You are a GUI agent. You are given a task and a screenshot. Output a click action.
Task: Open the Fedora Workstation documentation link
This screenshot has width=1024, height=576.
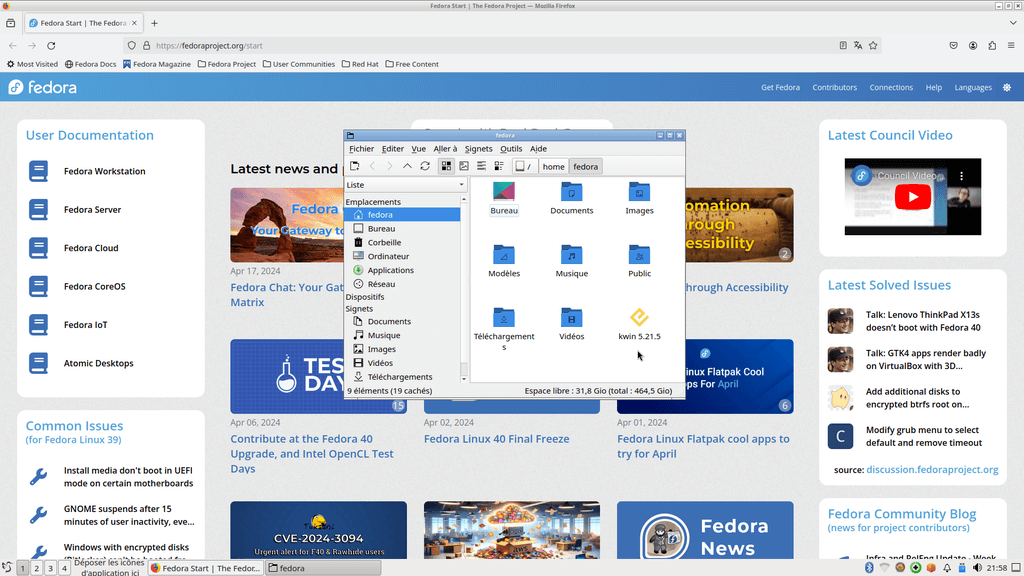(x=104, y=171)
